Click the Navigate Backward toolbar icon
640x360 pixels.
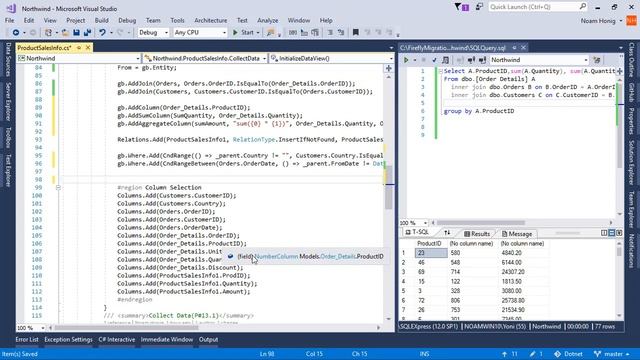point(16,32)
